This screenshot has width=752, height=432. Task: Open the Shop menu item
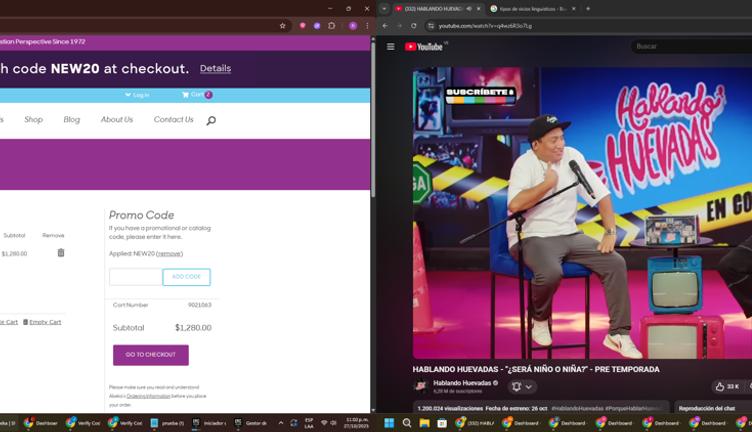(34, 119)
